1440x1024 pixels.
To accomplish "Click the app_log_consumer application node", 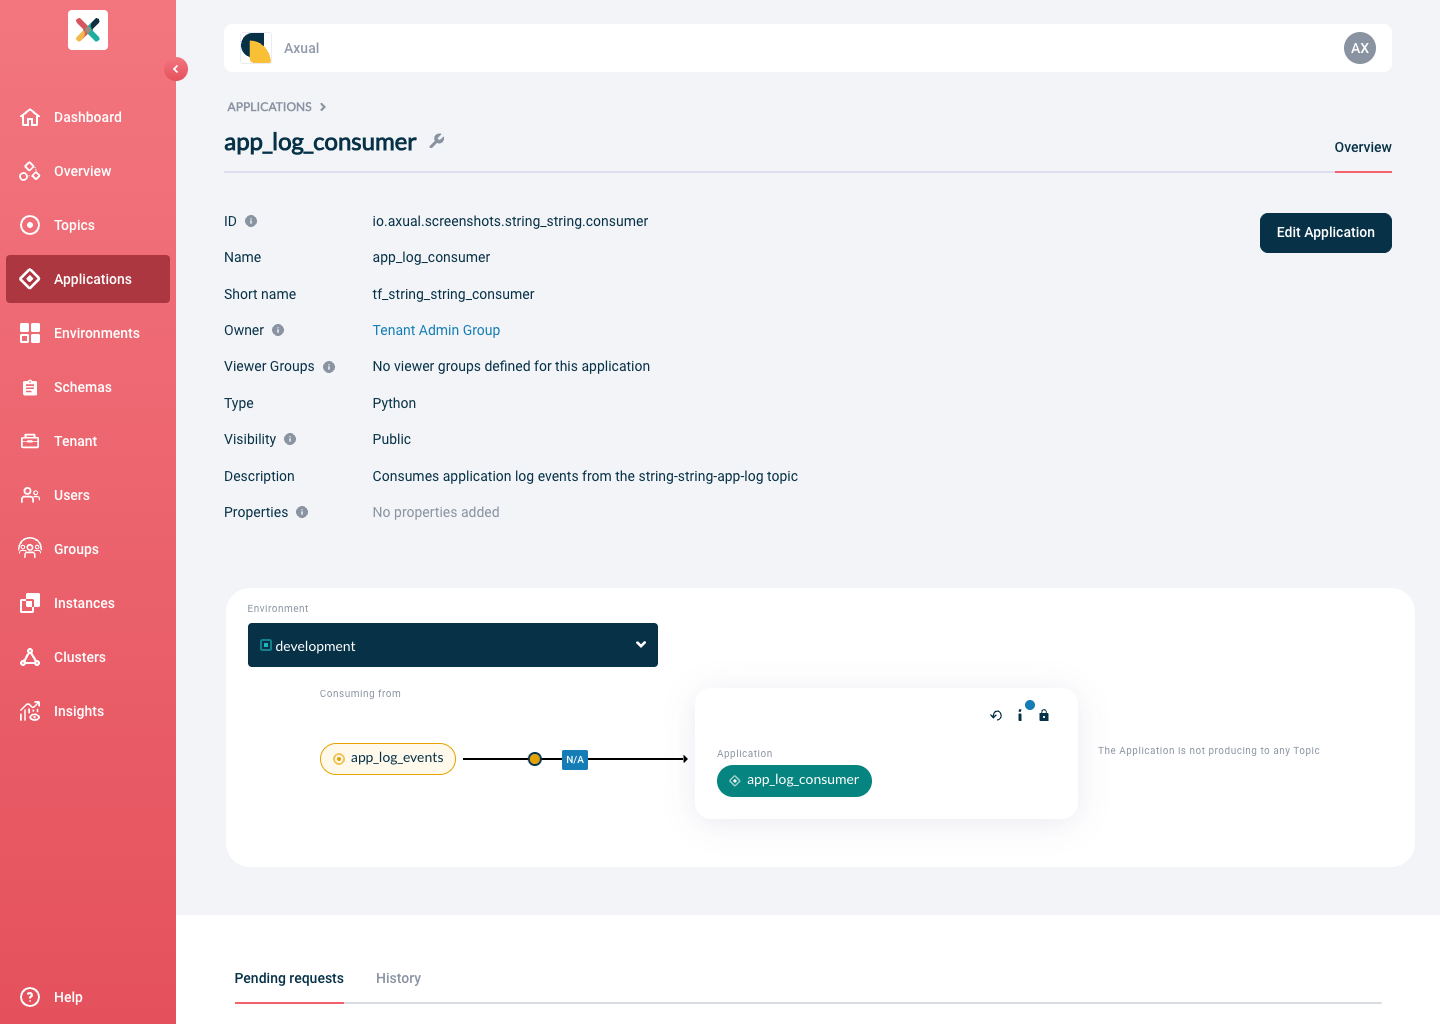I will 794,781.
